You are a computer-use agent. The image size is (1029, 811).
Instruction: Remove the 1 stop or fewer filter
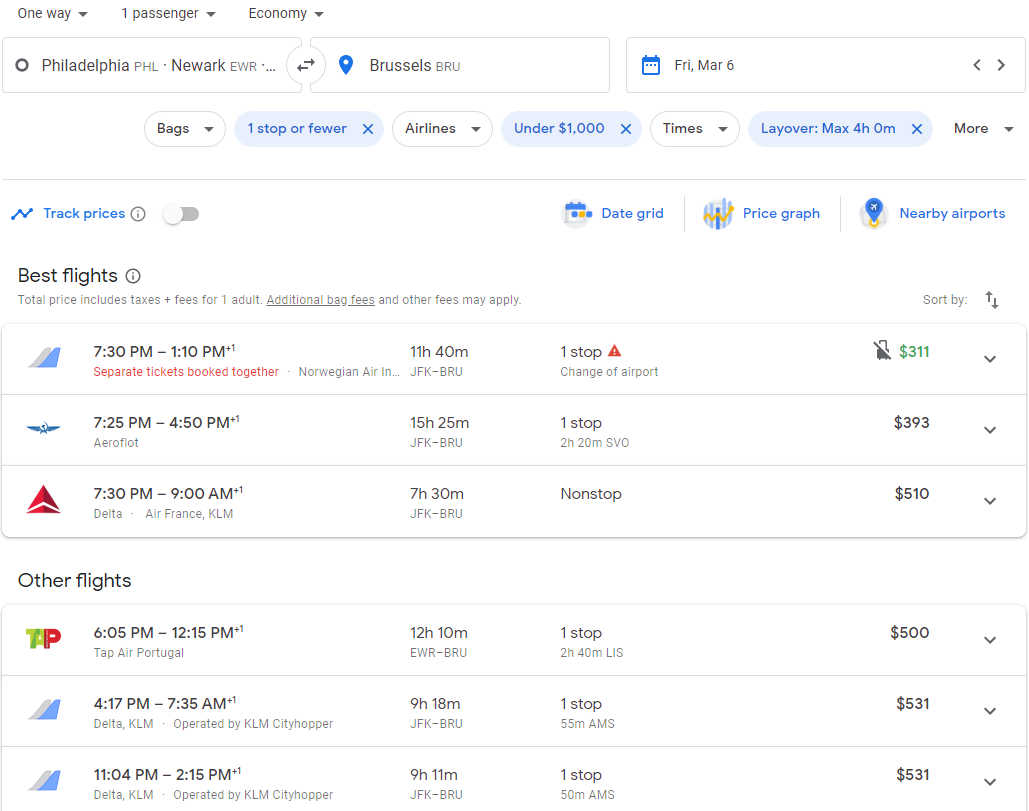(x=368, y=129)
